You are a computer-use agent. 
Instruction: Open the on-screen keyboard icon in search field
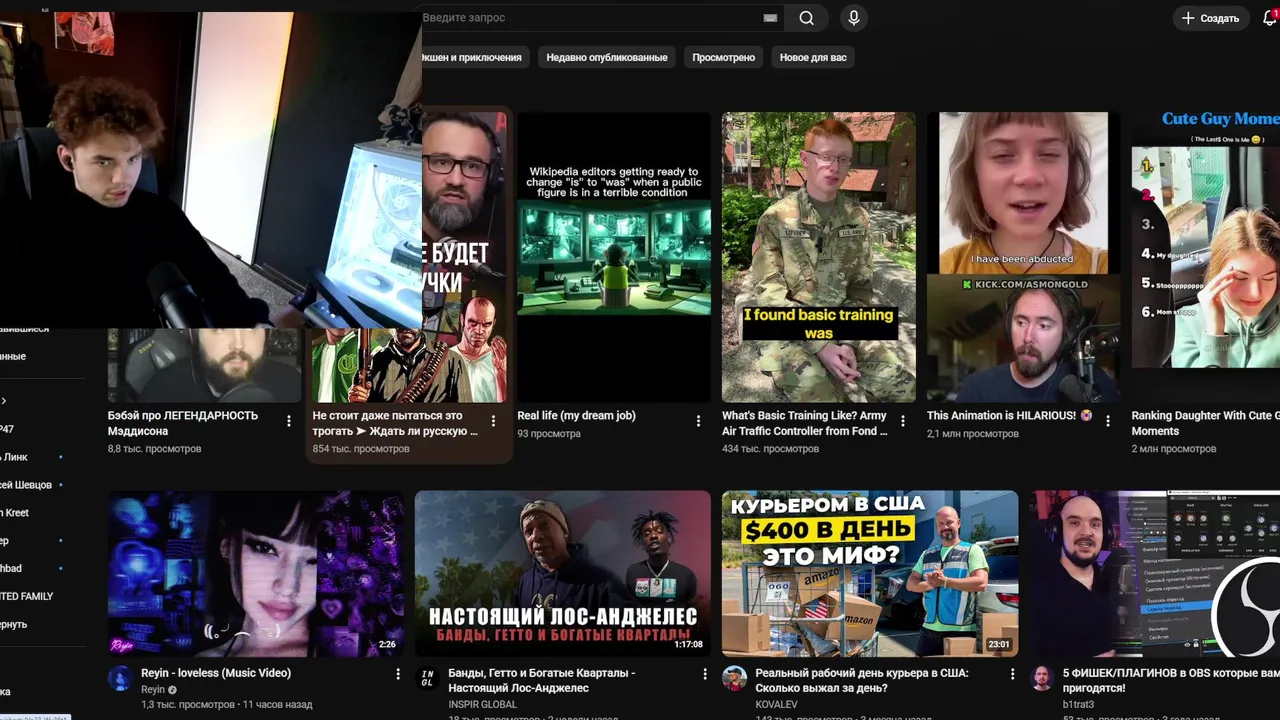(770, 18)
